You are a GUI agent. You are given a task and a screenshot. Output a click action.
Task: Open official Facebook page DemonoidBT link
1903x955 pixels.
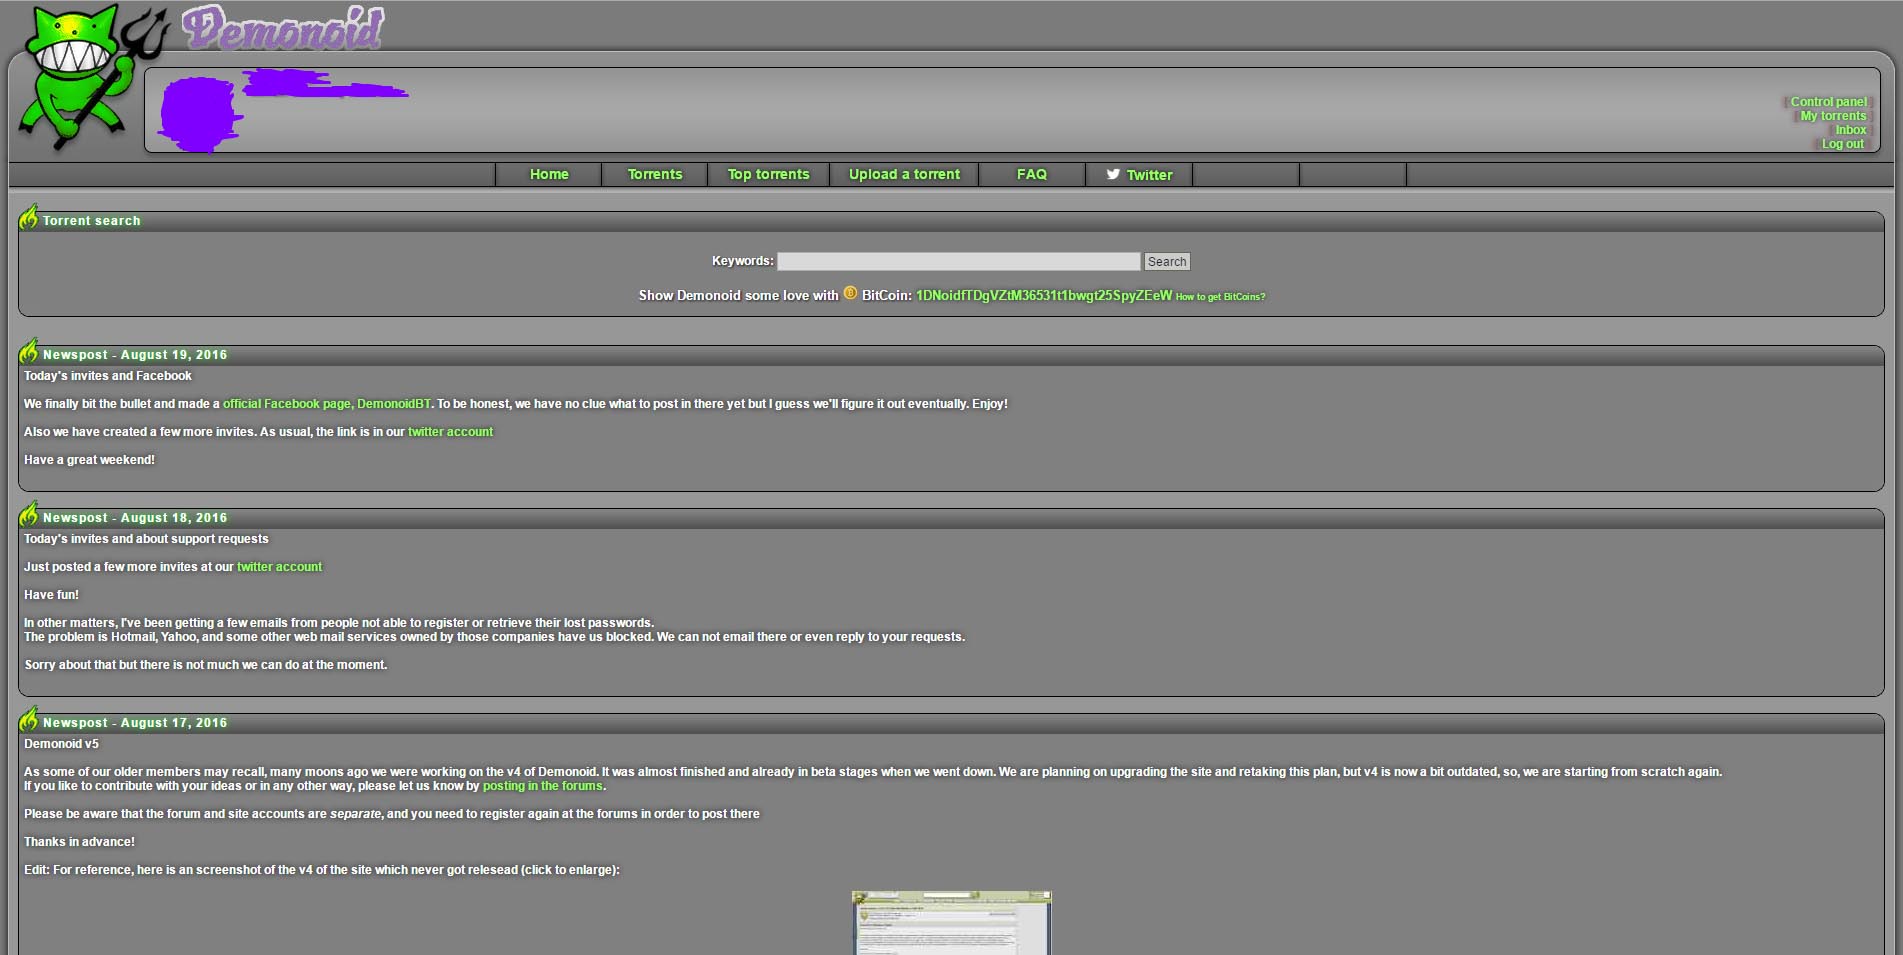coord(327,404)
